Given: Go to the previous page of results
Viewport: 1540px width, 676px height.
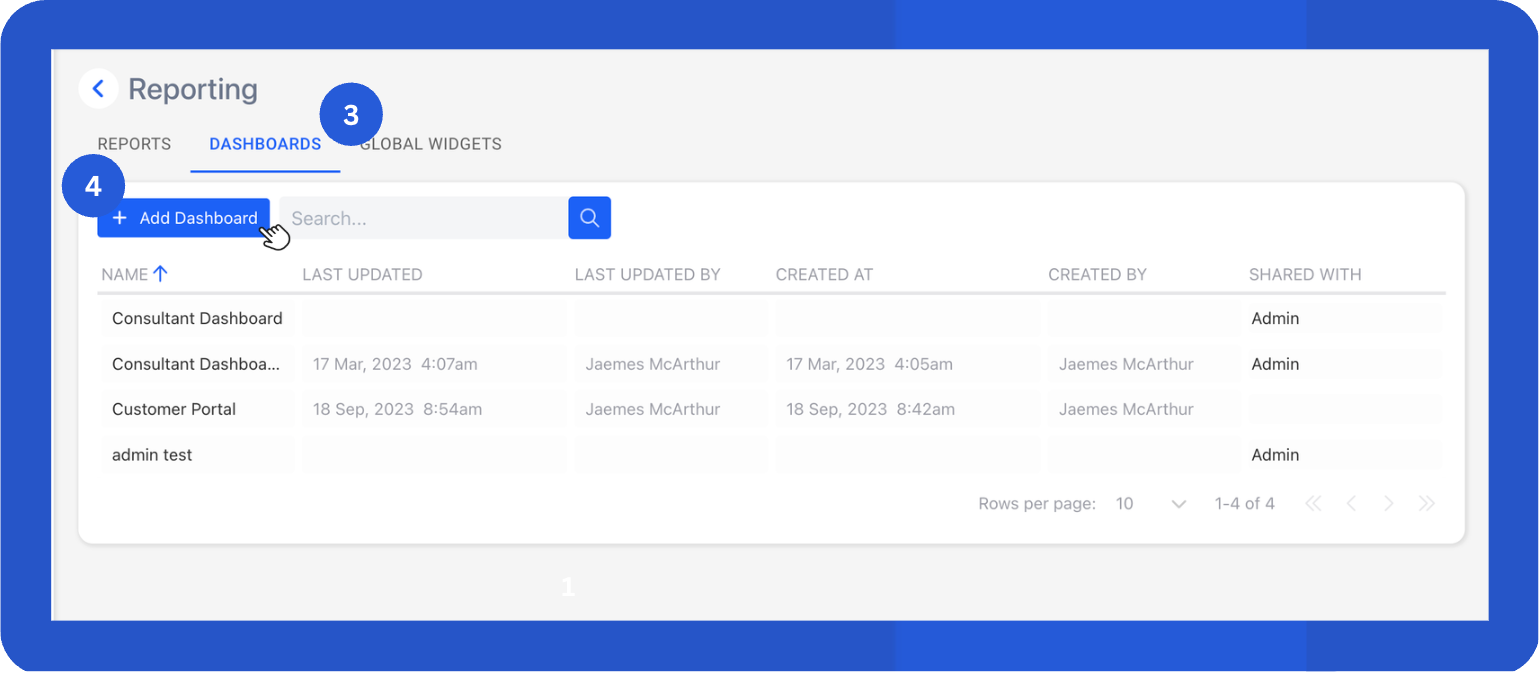Looking at the screenshot, I should point(1351,504).
